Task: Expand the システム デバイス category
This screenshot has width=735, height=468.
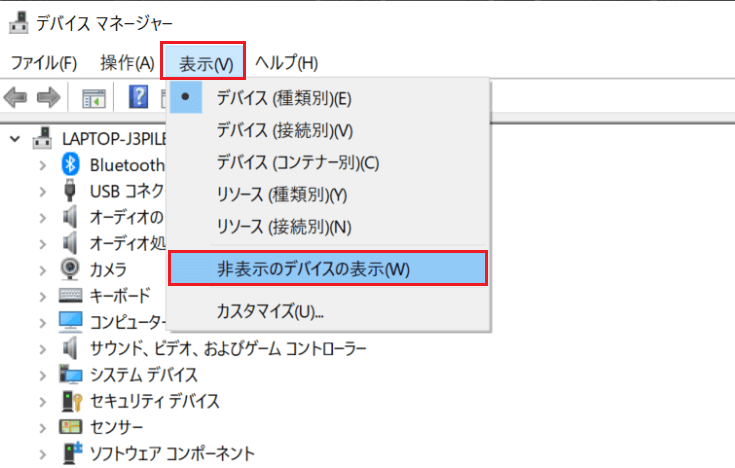Action: tap(43, 375)
